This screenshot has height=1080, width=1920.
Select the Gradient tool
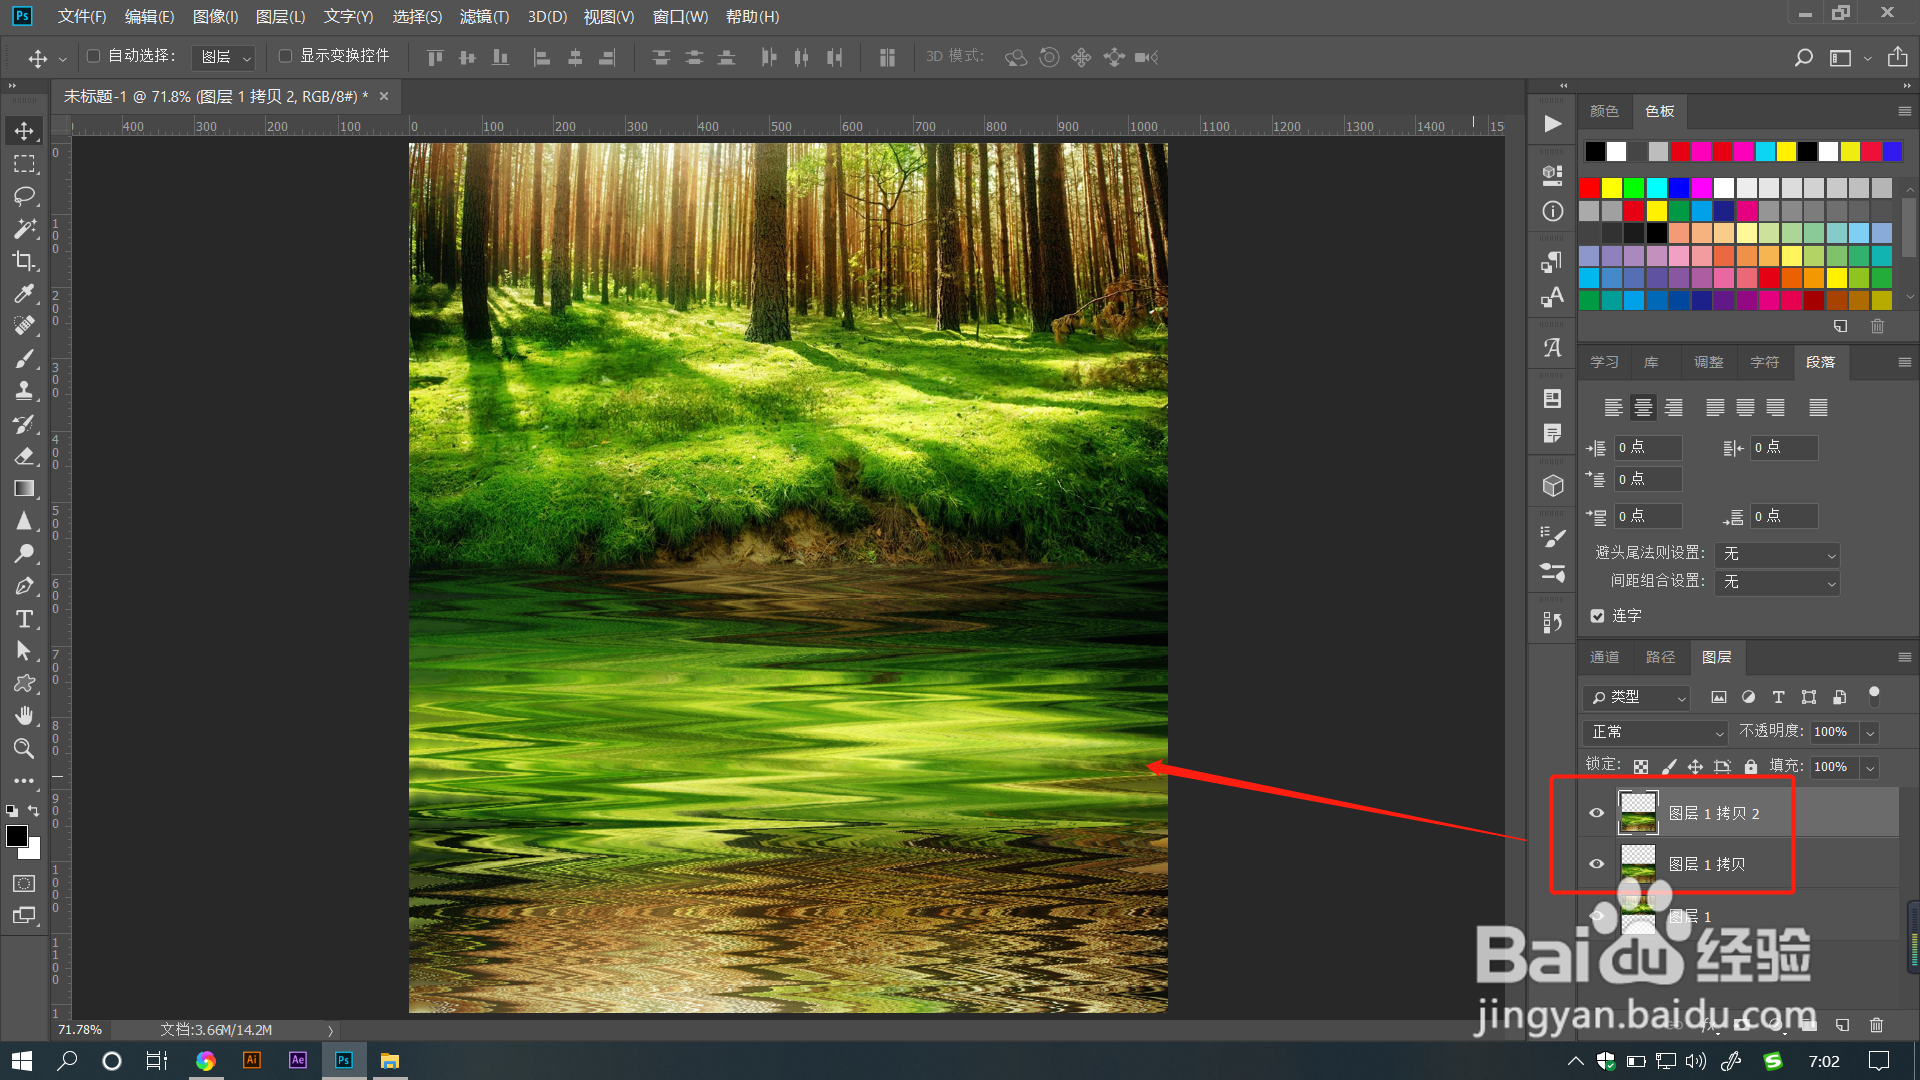pyautogui.click(x=24, y=489)
